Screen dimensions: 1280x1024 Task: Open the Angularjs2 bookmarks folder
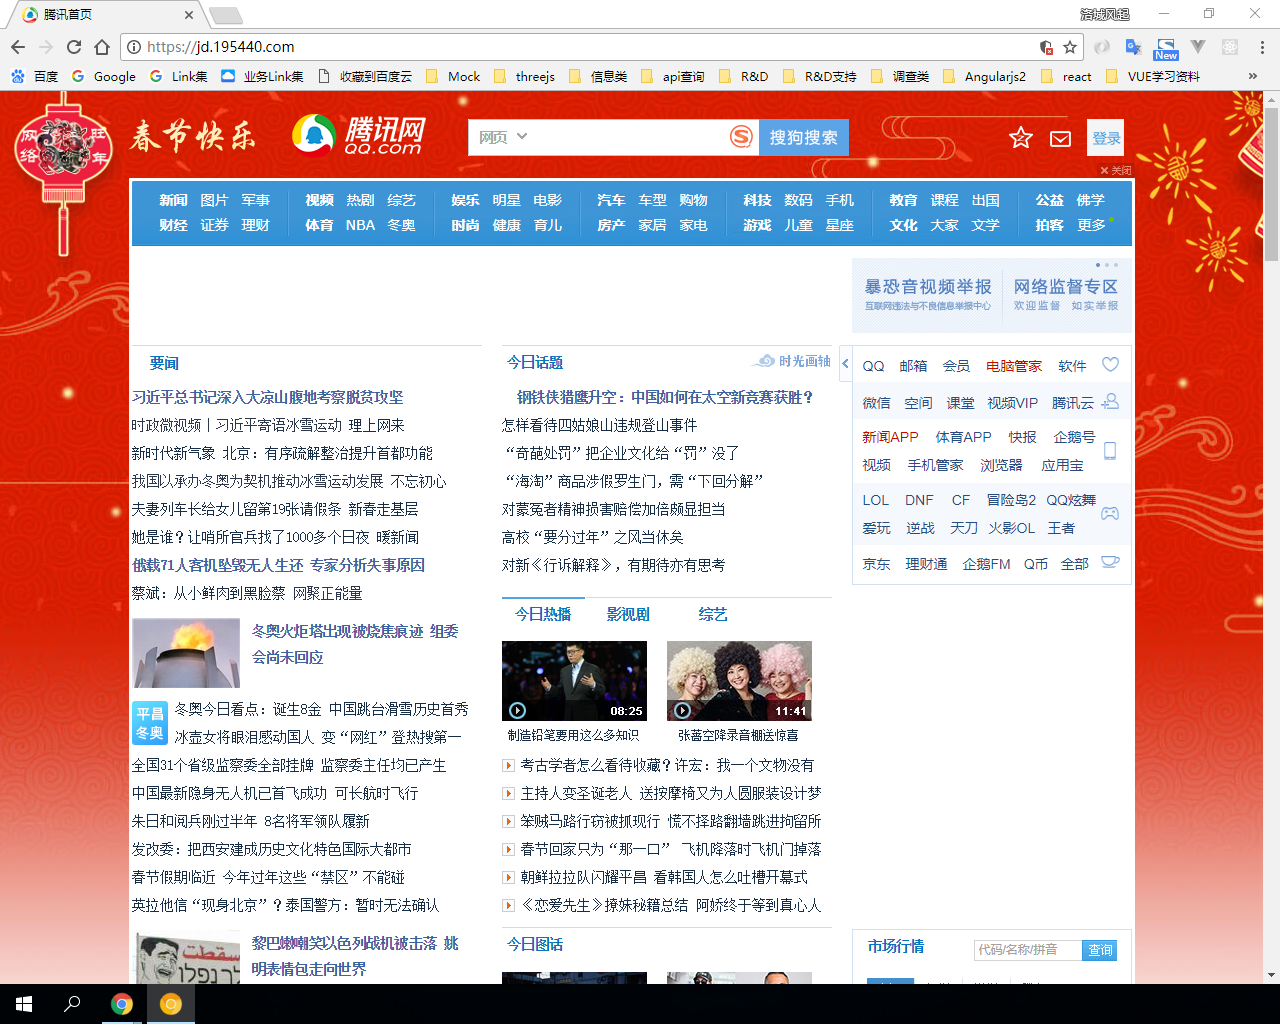pos(984,76)
